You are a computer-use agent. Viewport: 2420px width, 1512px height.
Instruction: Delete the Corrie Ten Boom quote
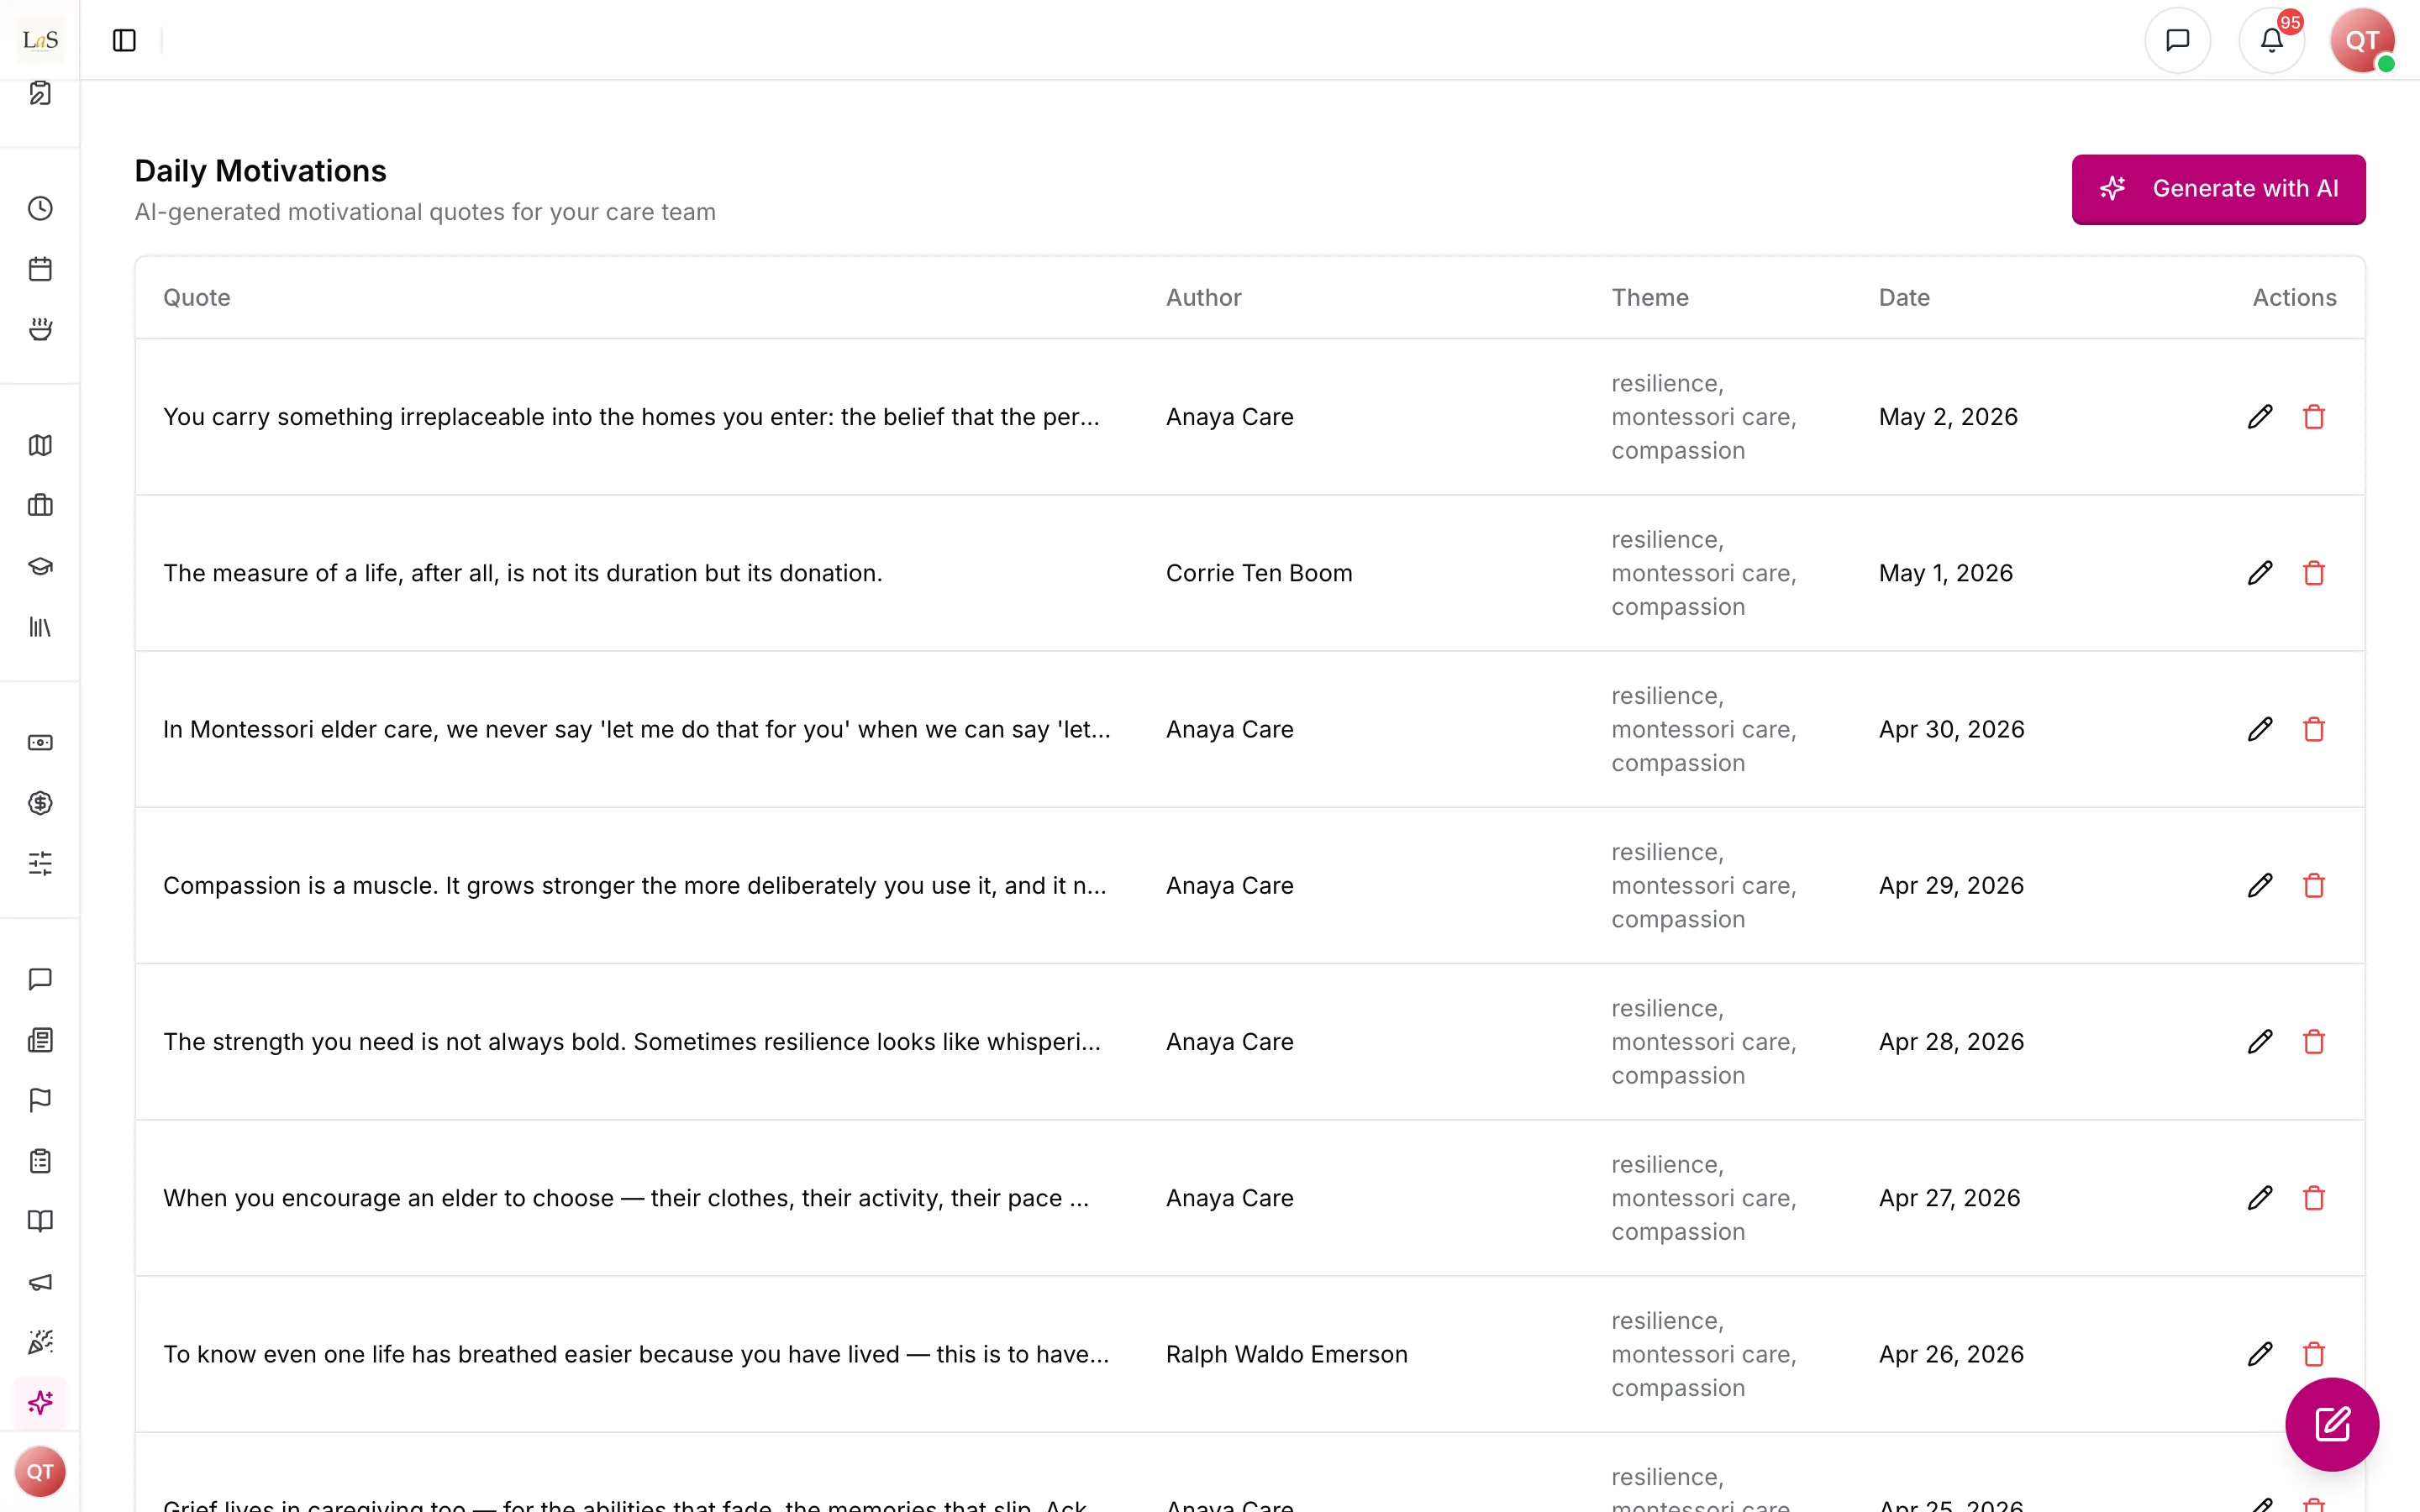[2314, 573]
